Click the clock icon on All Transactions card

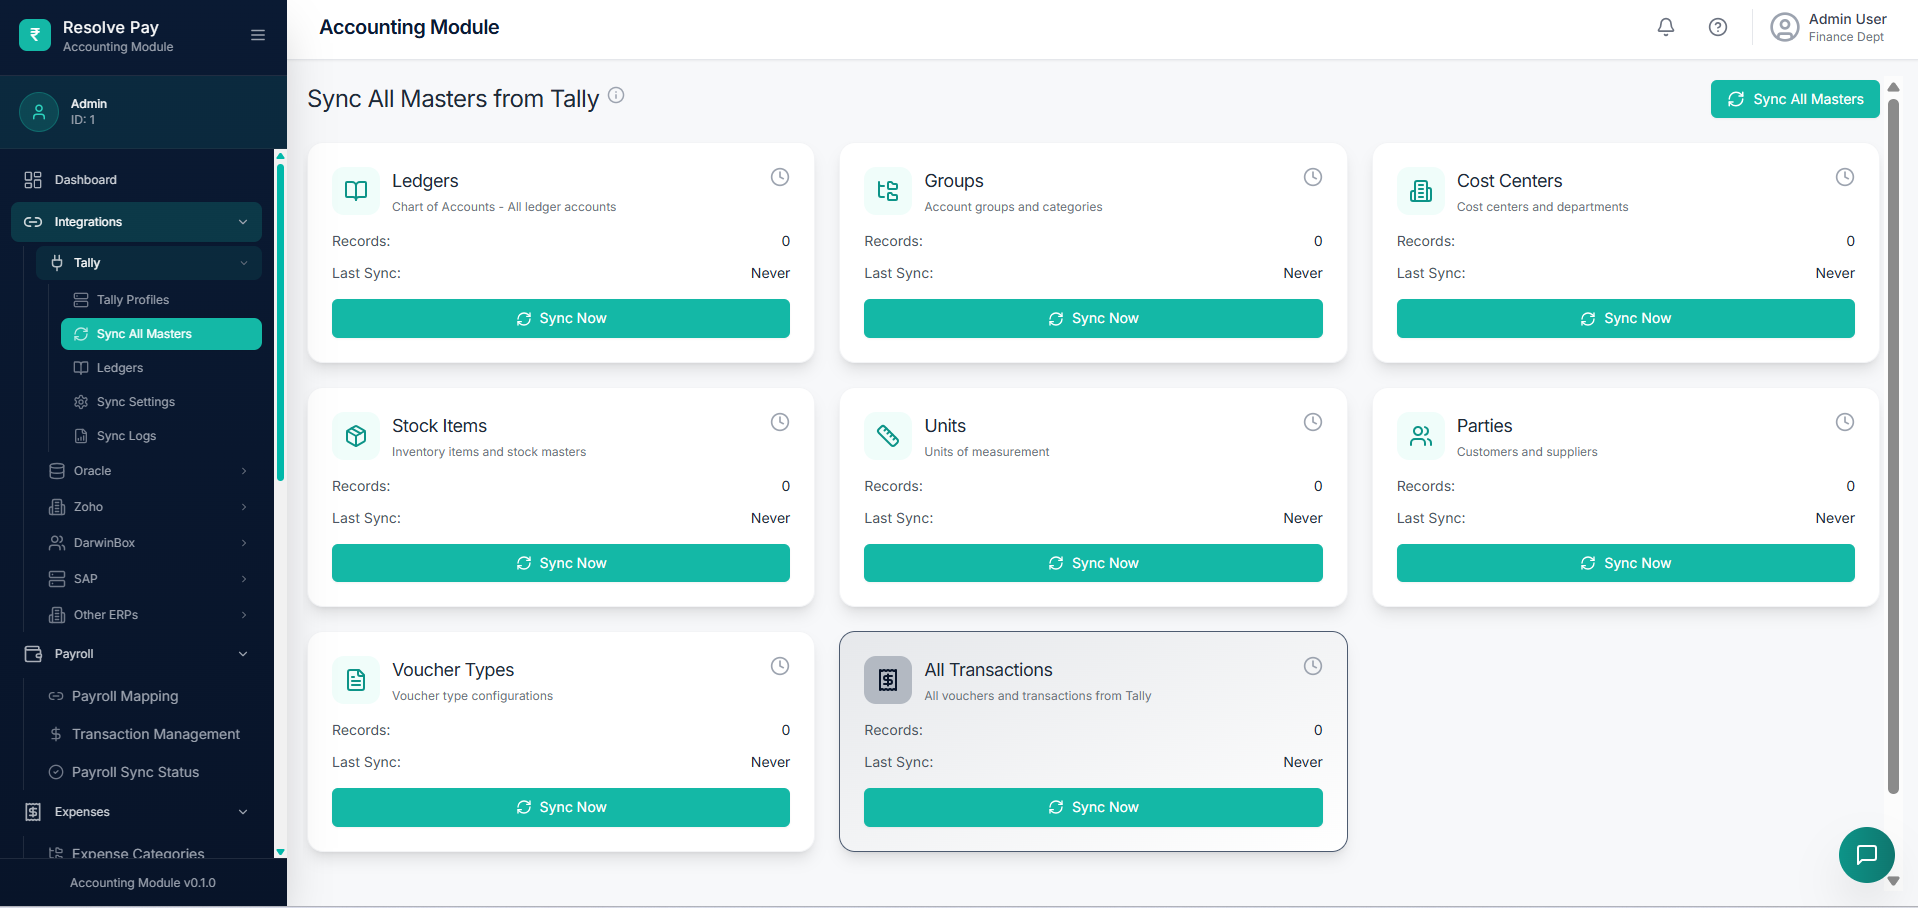[x=1313, y=666]
